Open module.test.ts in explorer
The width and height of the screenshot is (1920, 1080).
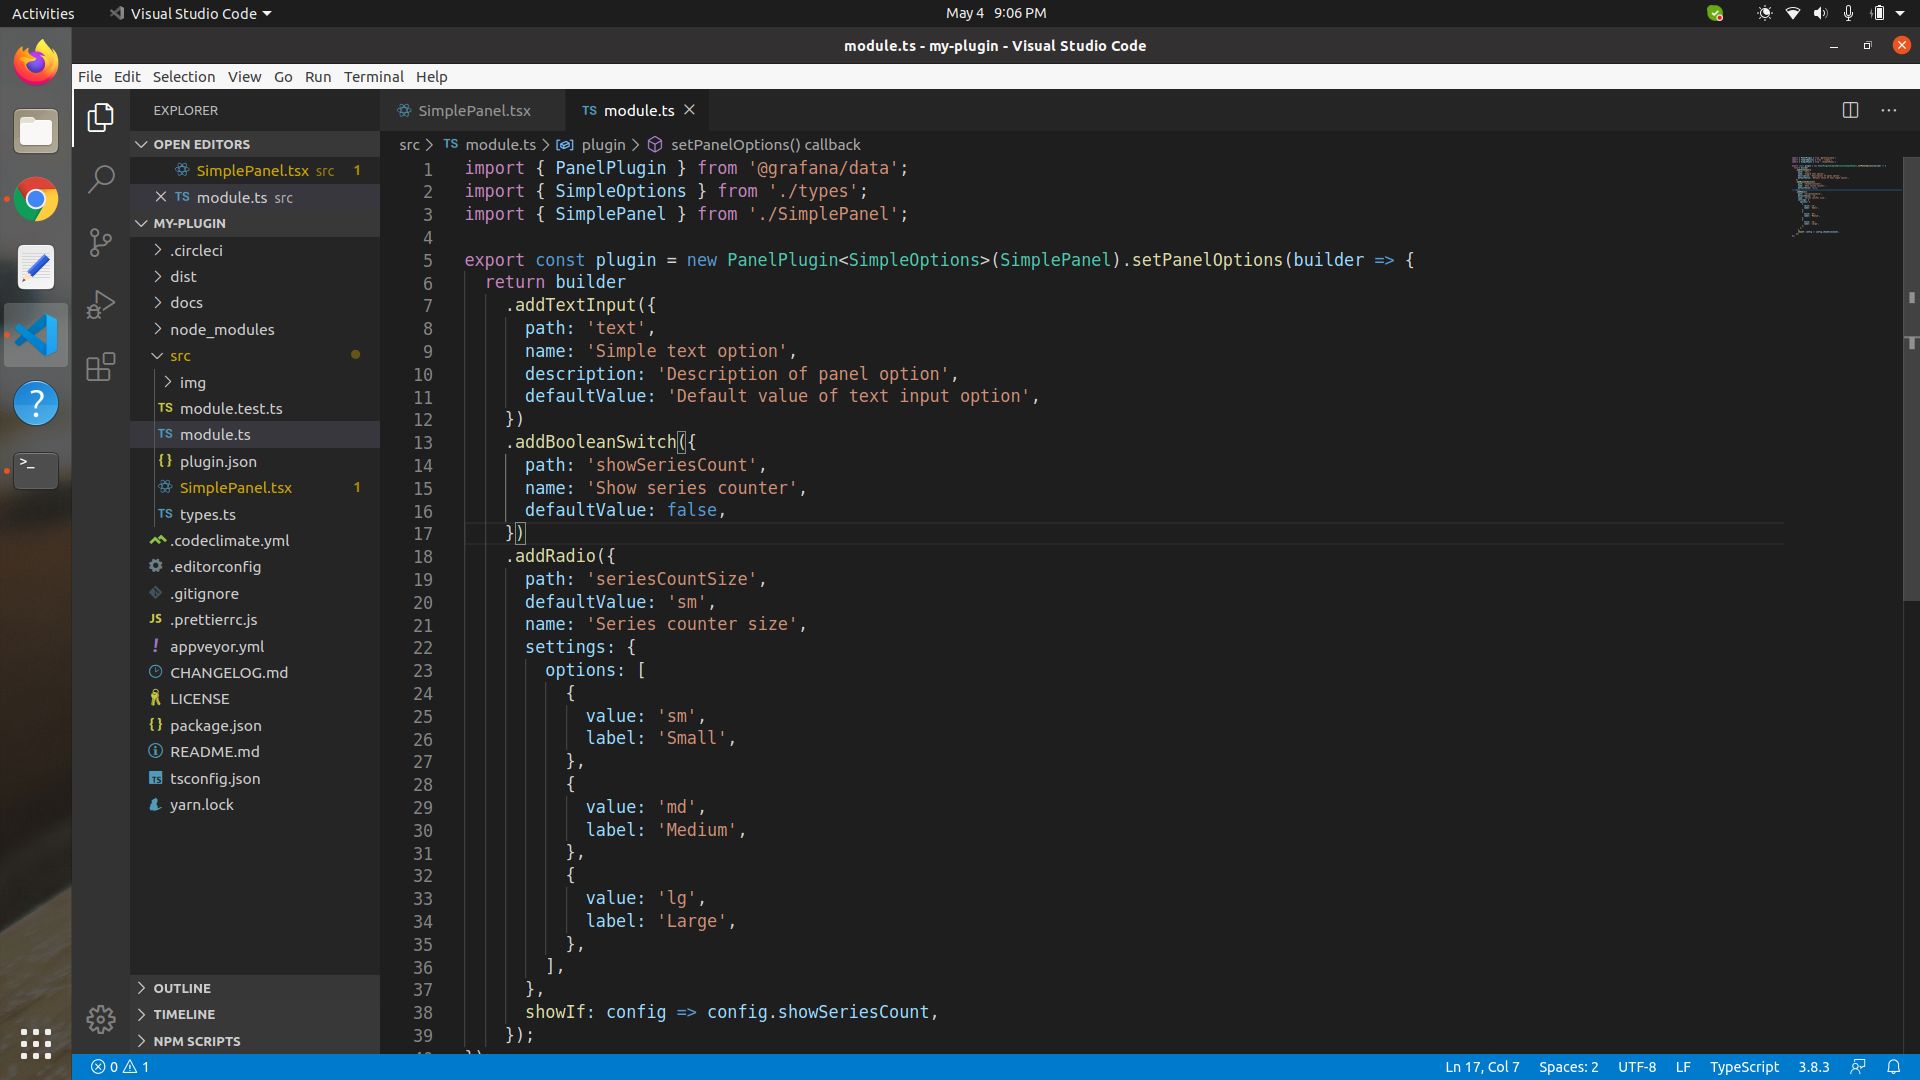[255, 408]
